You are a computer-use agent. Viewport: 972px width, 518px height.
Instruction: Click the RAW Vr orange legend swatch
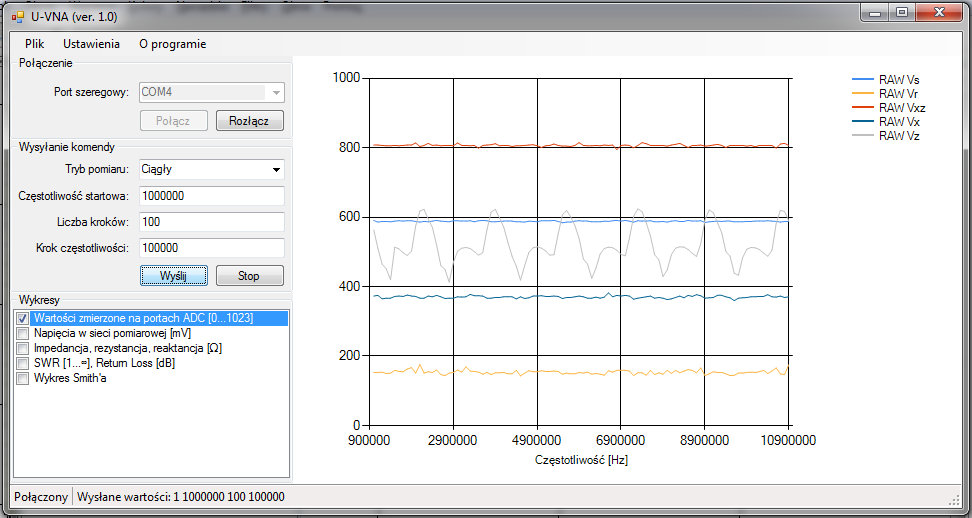(861, 93)
